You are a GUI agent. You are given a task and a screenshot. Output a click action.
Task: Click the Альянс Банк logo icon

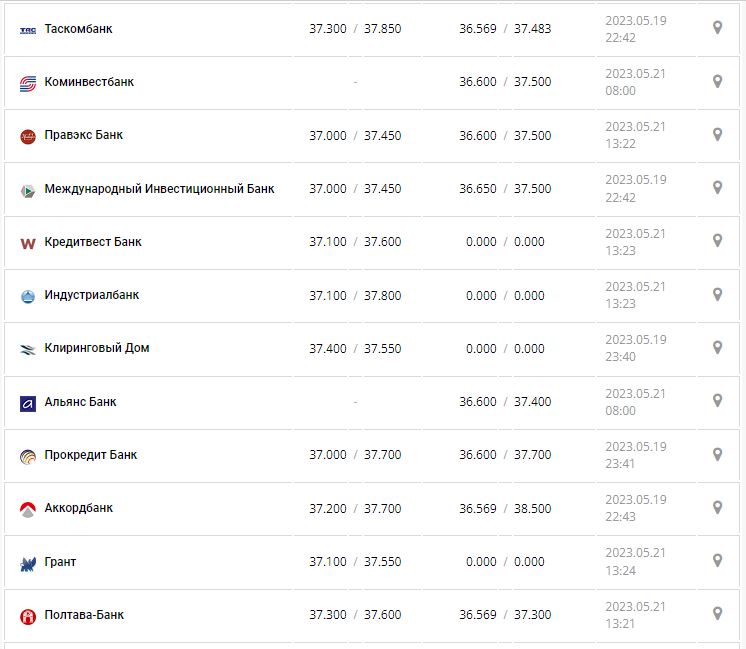[28, 403]
